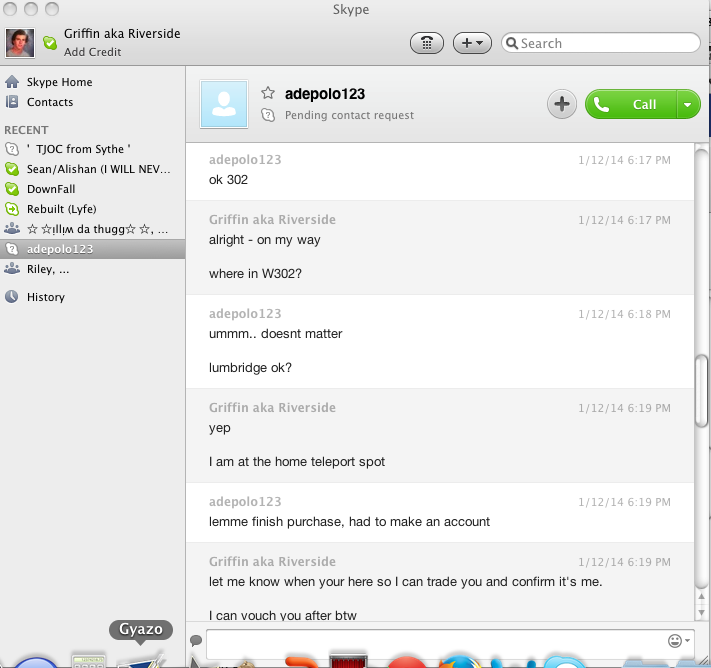Click the online status icon beside DownFall
Image resolution: width=711 pixels, height=668 pixels.
pyautogui.click(x=12, y=189)
